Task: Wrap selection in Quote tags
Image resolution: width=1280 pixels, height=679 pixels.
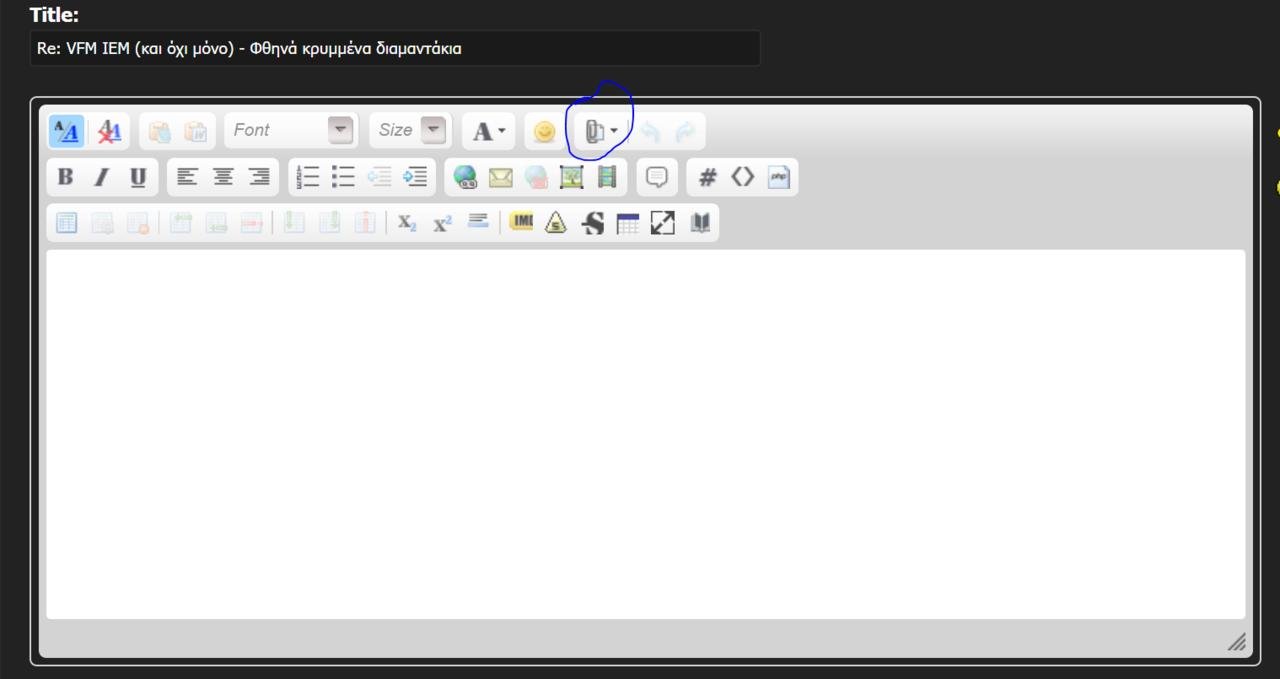Action: click(x=657, y=177)
